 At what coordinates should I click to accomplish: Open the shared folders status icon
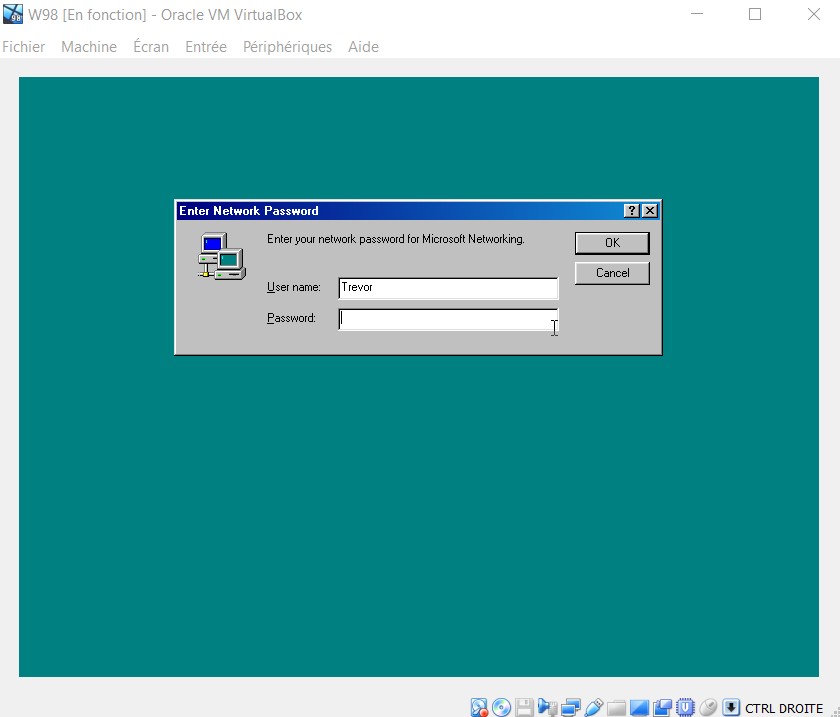(616, 708)
